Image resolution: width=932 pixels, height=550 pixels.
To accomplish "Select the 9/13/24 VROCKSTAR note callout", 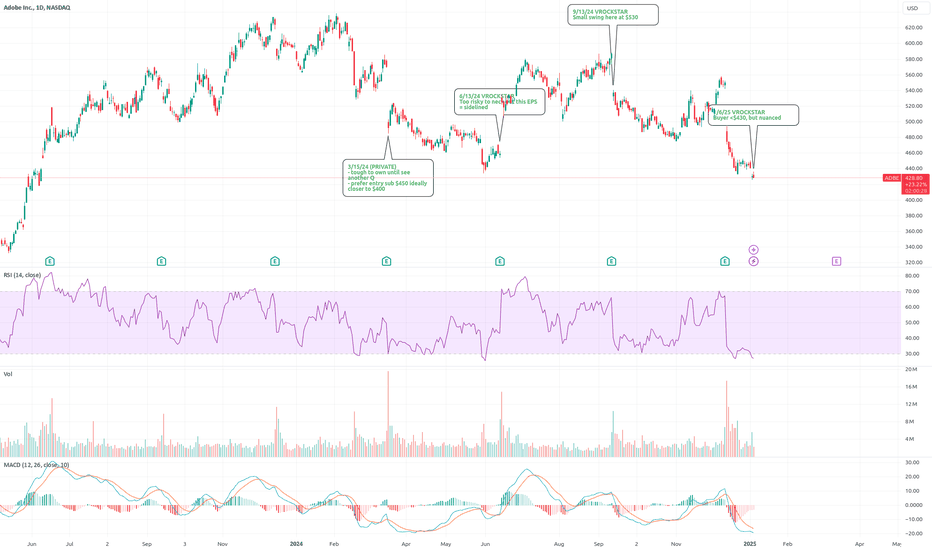I will click(613, 15).
